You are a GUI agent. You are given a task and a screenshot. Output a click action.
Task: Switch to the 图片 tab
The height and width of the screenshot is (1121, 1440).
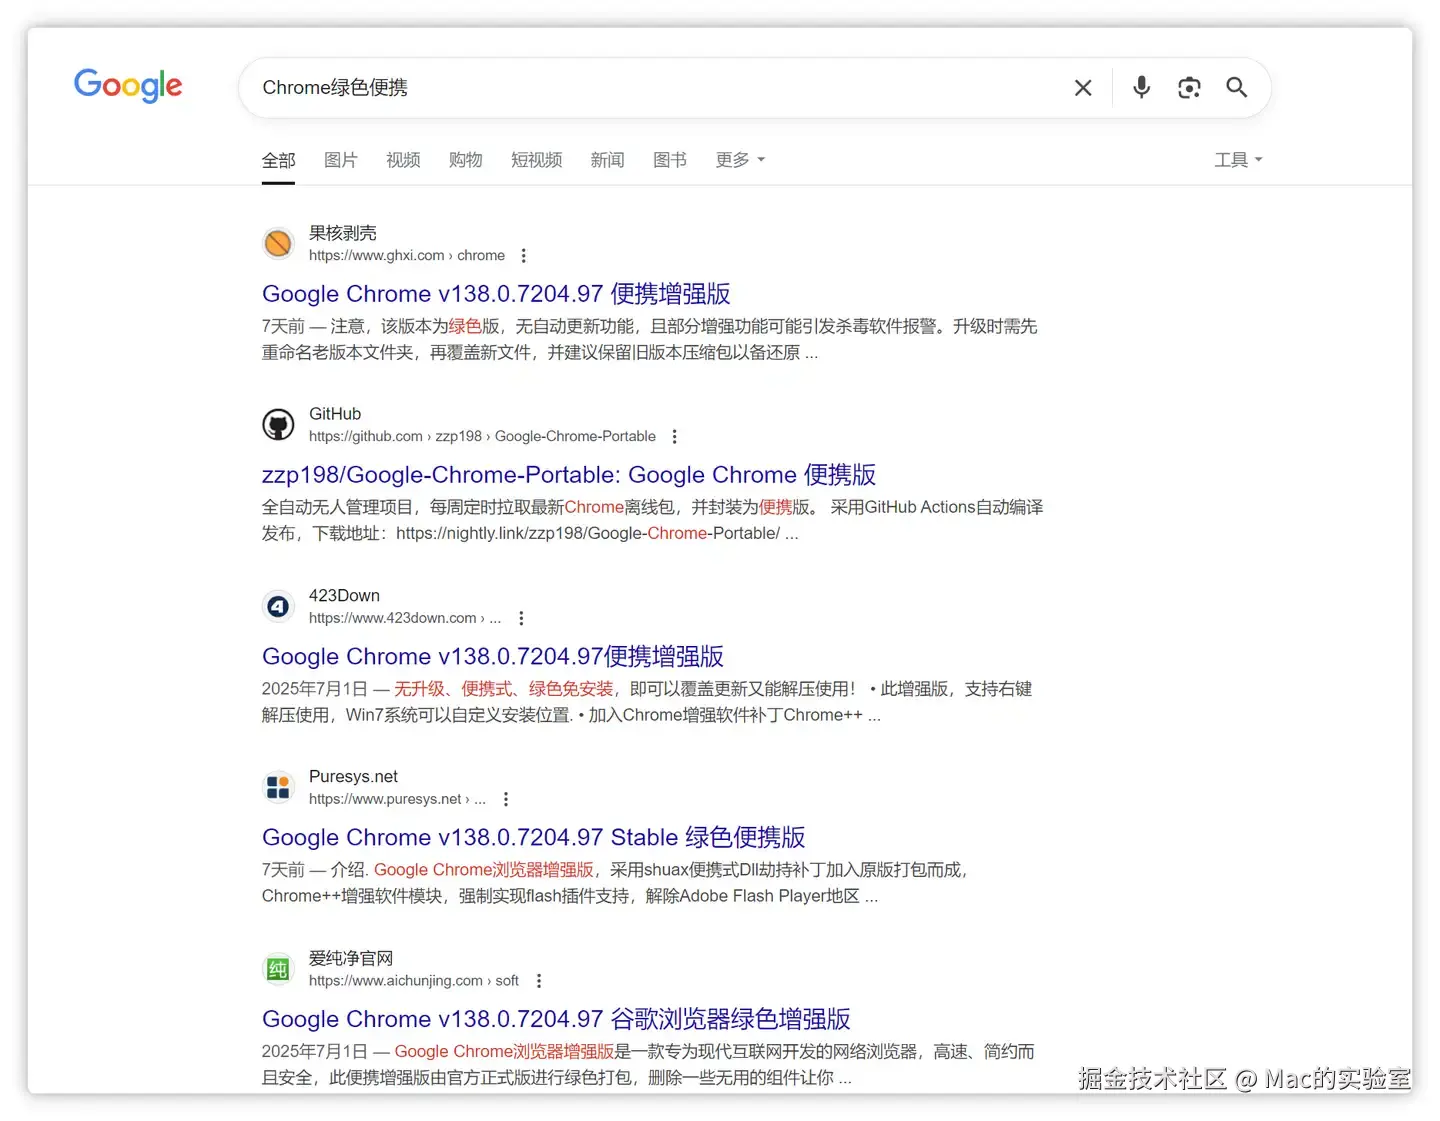(x=341, y=160)
